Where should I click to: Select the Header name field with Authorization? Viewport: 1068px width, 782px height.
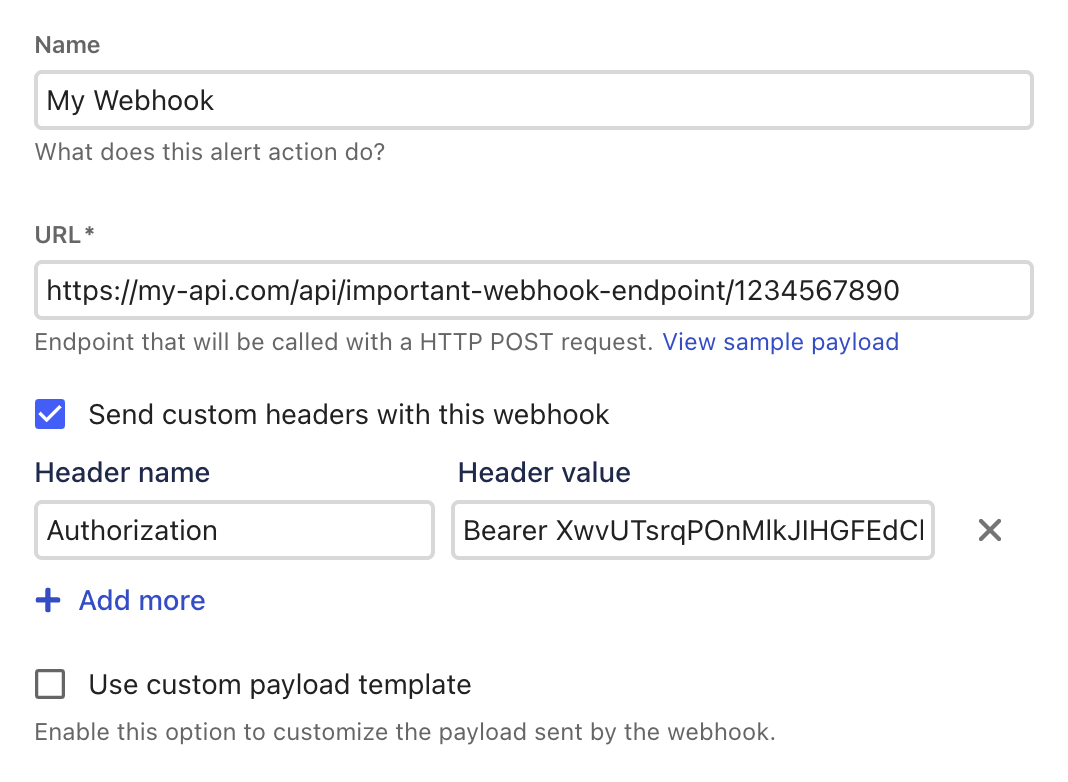pyautogui.click(x=234, y=530)
